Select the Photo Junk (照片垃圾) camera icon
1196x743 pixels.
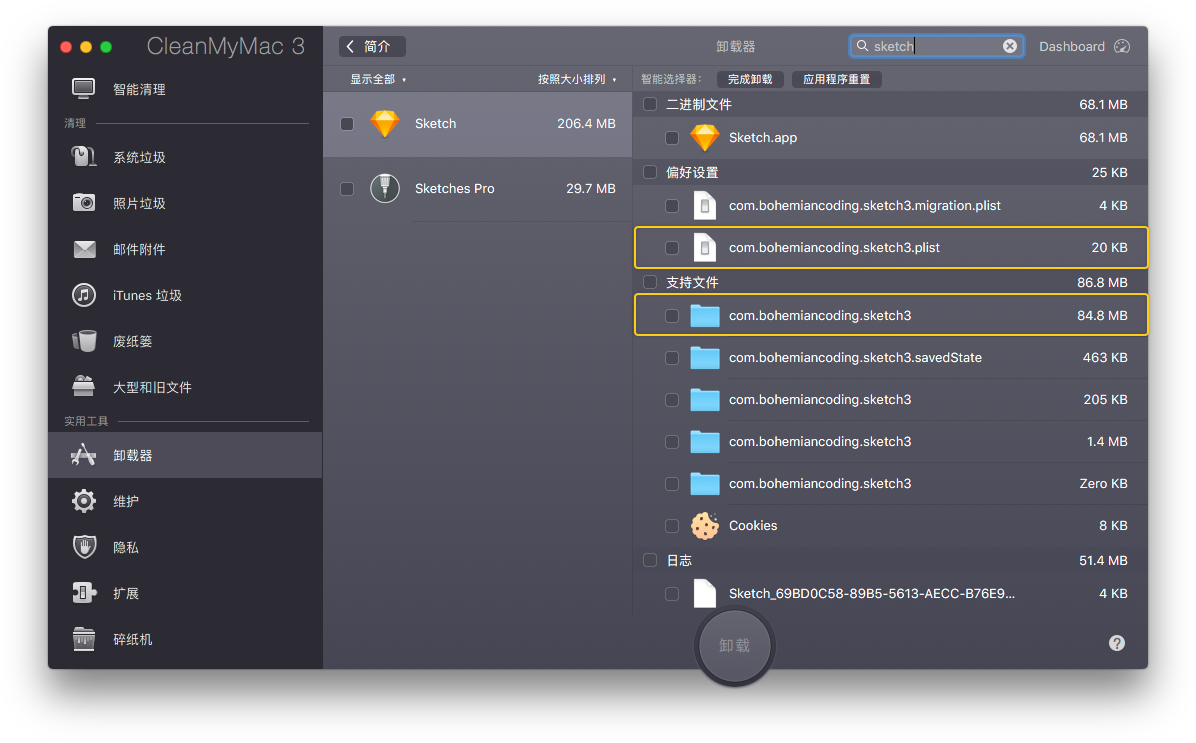[83, 203]
